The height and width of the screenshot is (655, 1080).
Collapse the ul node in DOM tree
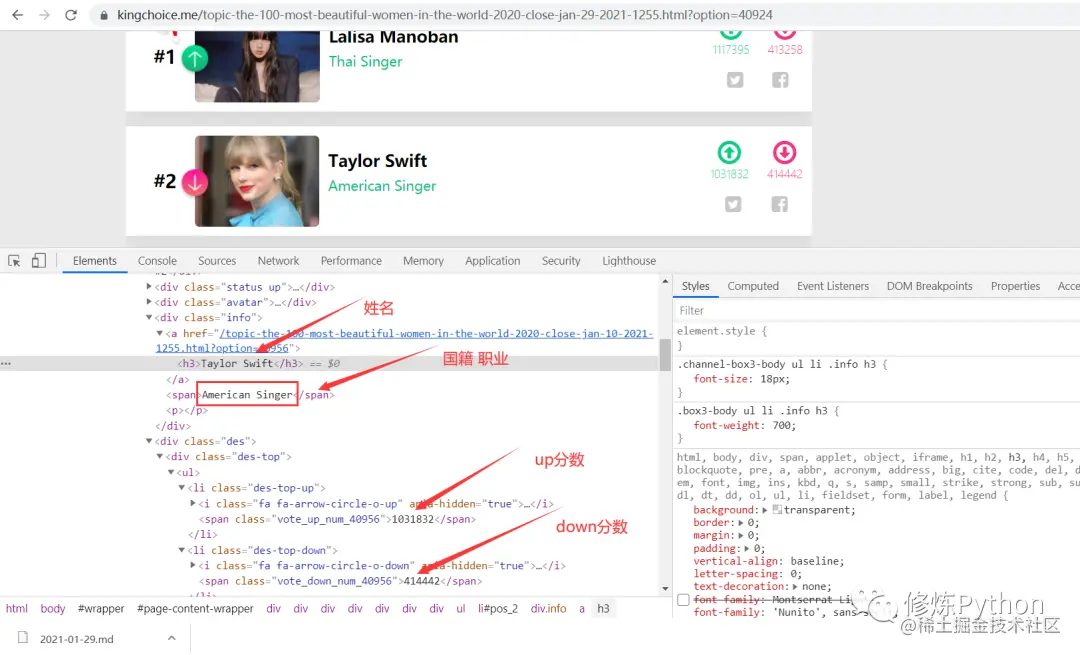(x=171, y=472)
